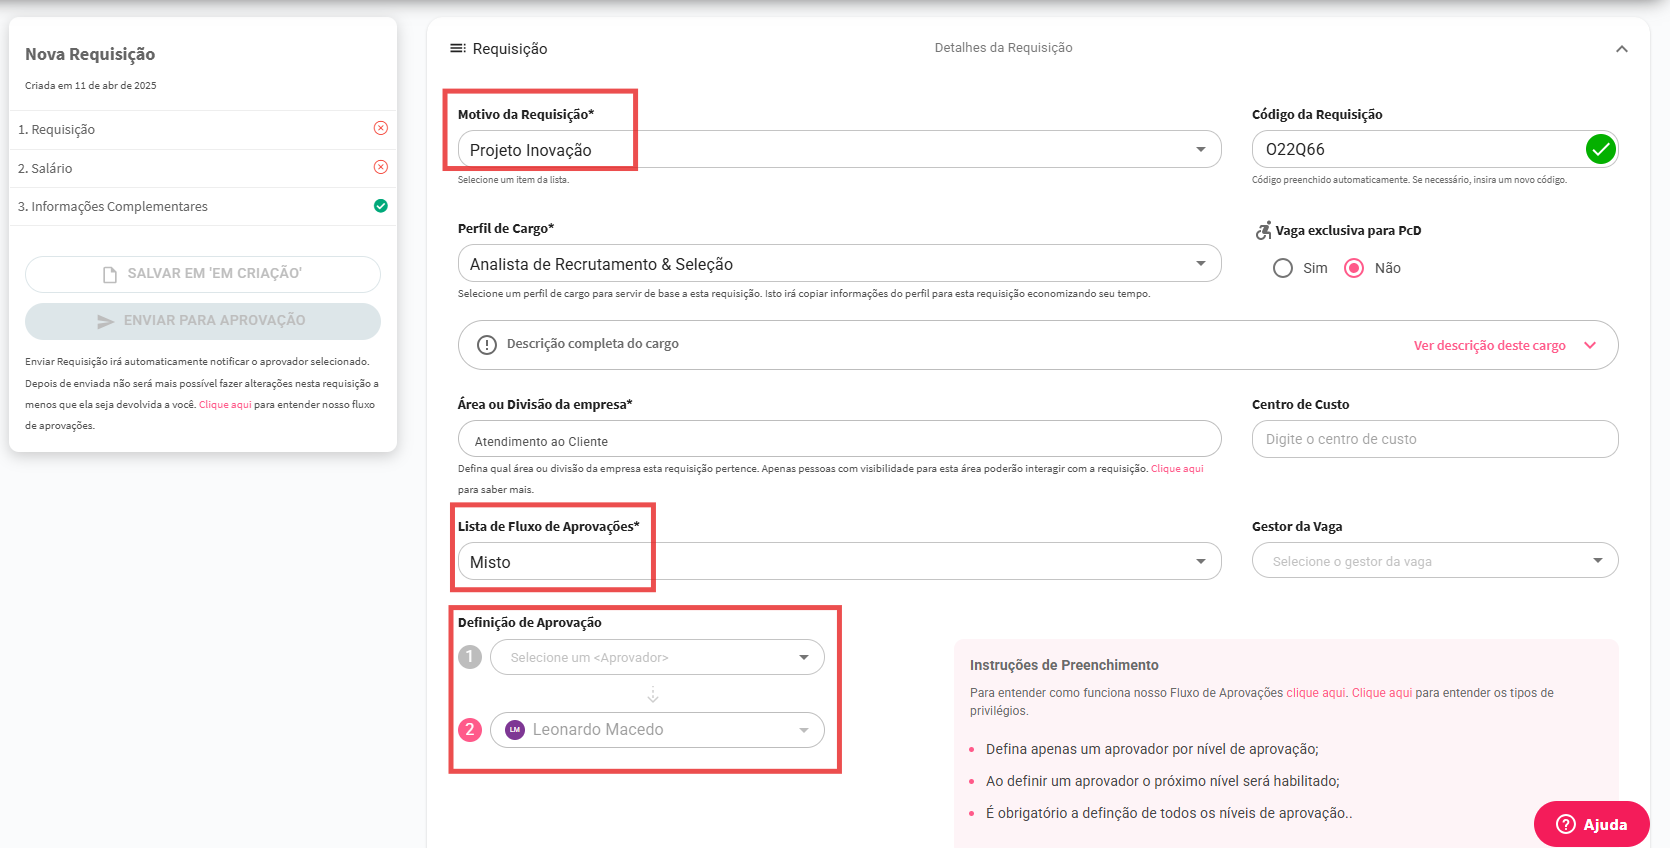Click the info icon next to Descrição completa do cargo
The width and height of the screenshot is (1670, 848).
(487, 345)
